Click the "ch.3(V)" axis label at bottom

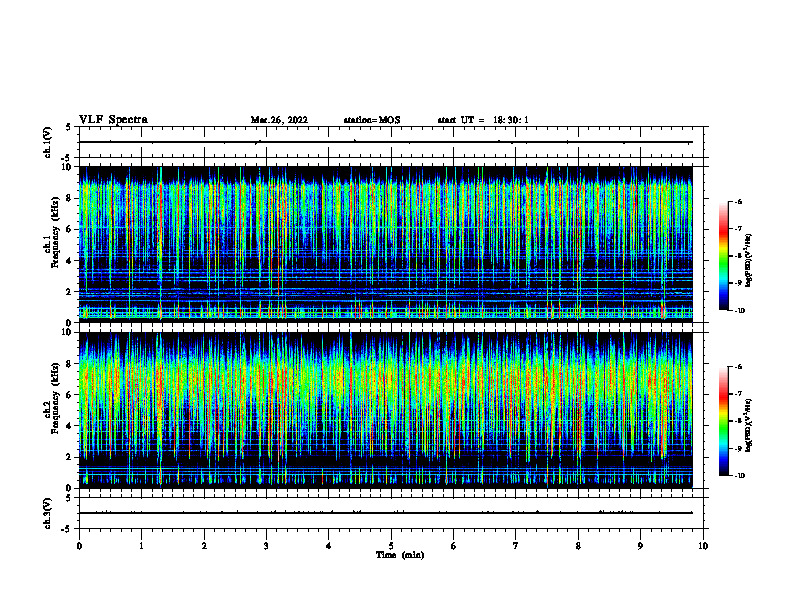[x=48, y=513]
